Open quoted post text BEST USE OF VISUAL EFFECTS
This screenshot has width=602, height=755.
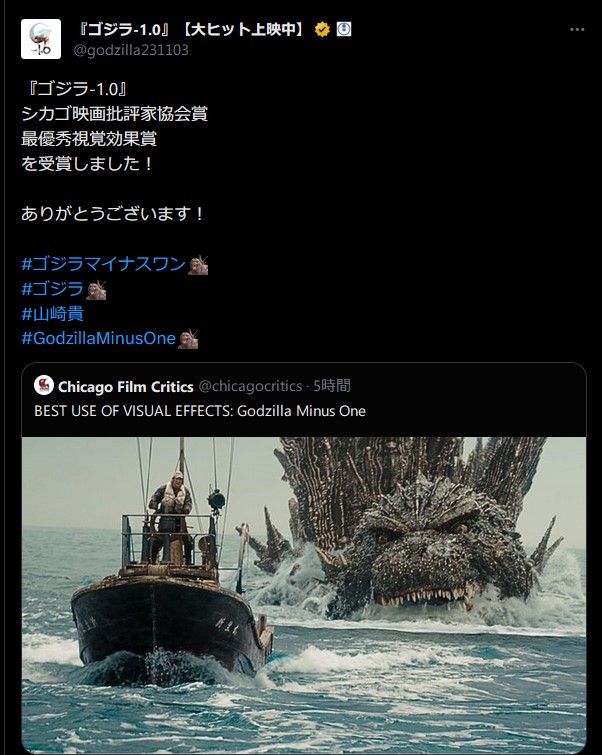point(200,411)
